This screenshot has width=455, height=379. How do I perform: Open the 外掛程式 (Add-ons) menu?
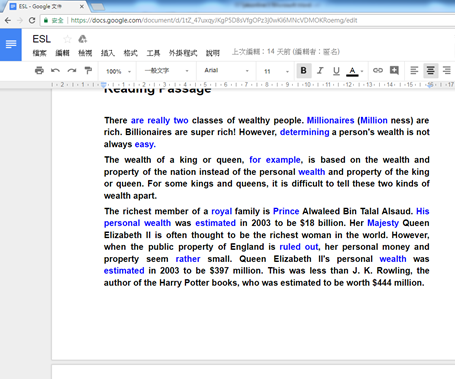tap(183, 53)
